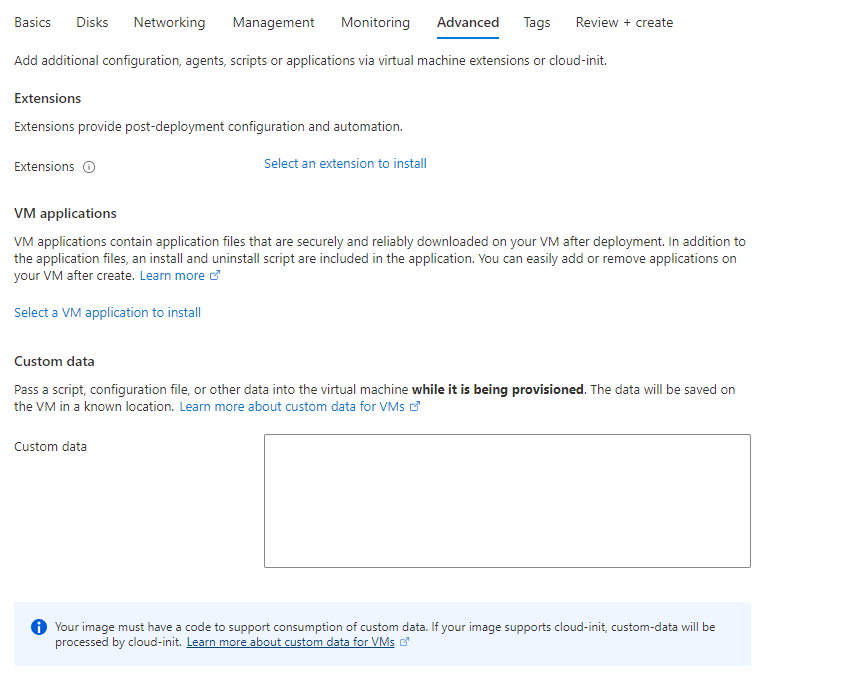
Task: Switch to the Tags tab
Action: [536, 22]
